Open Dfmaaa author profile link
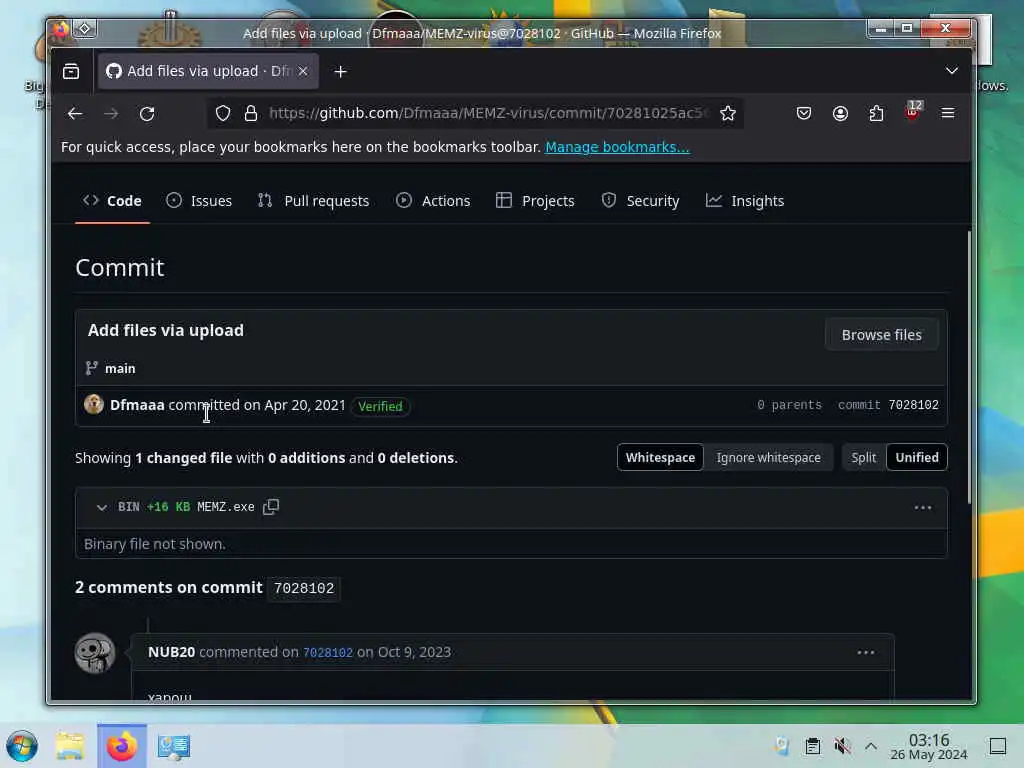This screenshot has height=768, width=1024. point(137,405)
